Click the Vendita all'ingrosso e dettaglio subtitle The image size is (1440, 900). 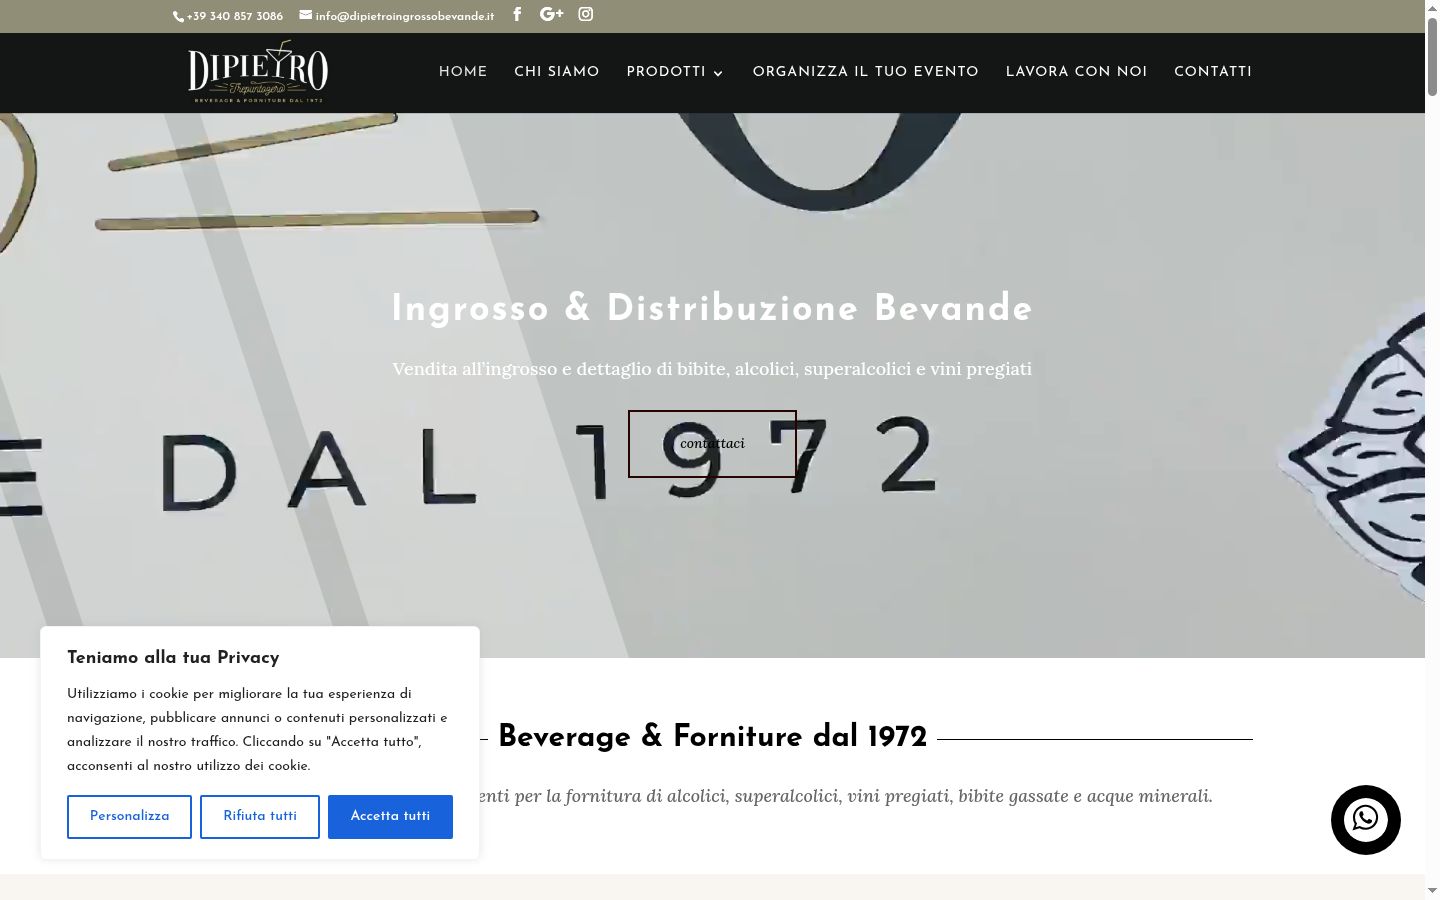coord(712,369)
